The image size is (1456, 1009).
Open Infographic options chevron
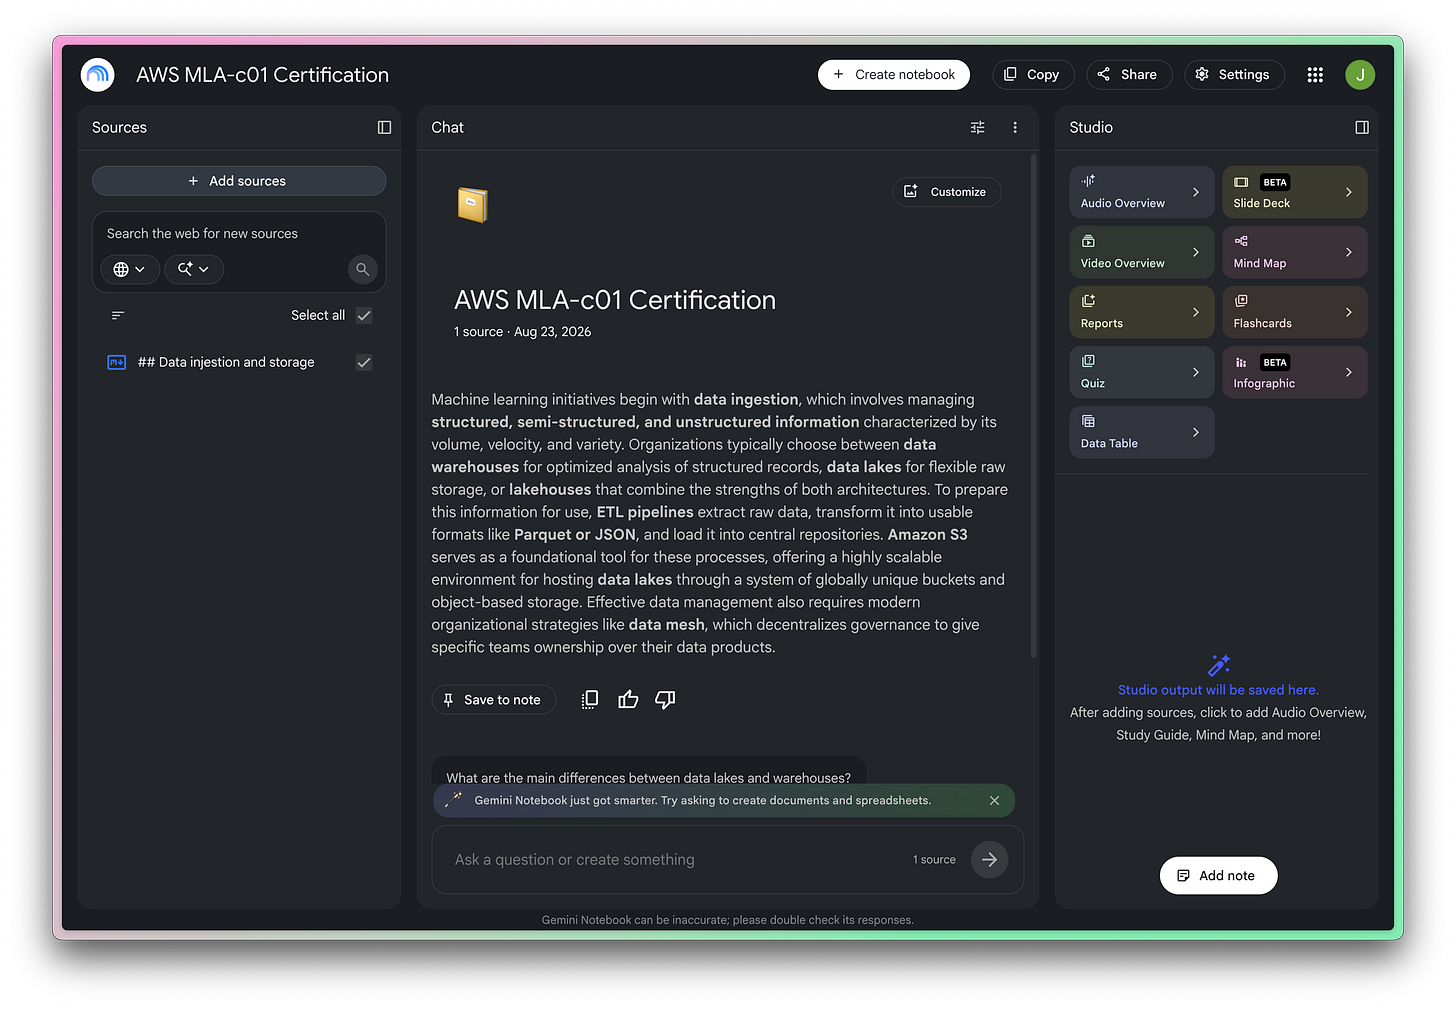tap(1349, 372)
